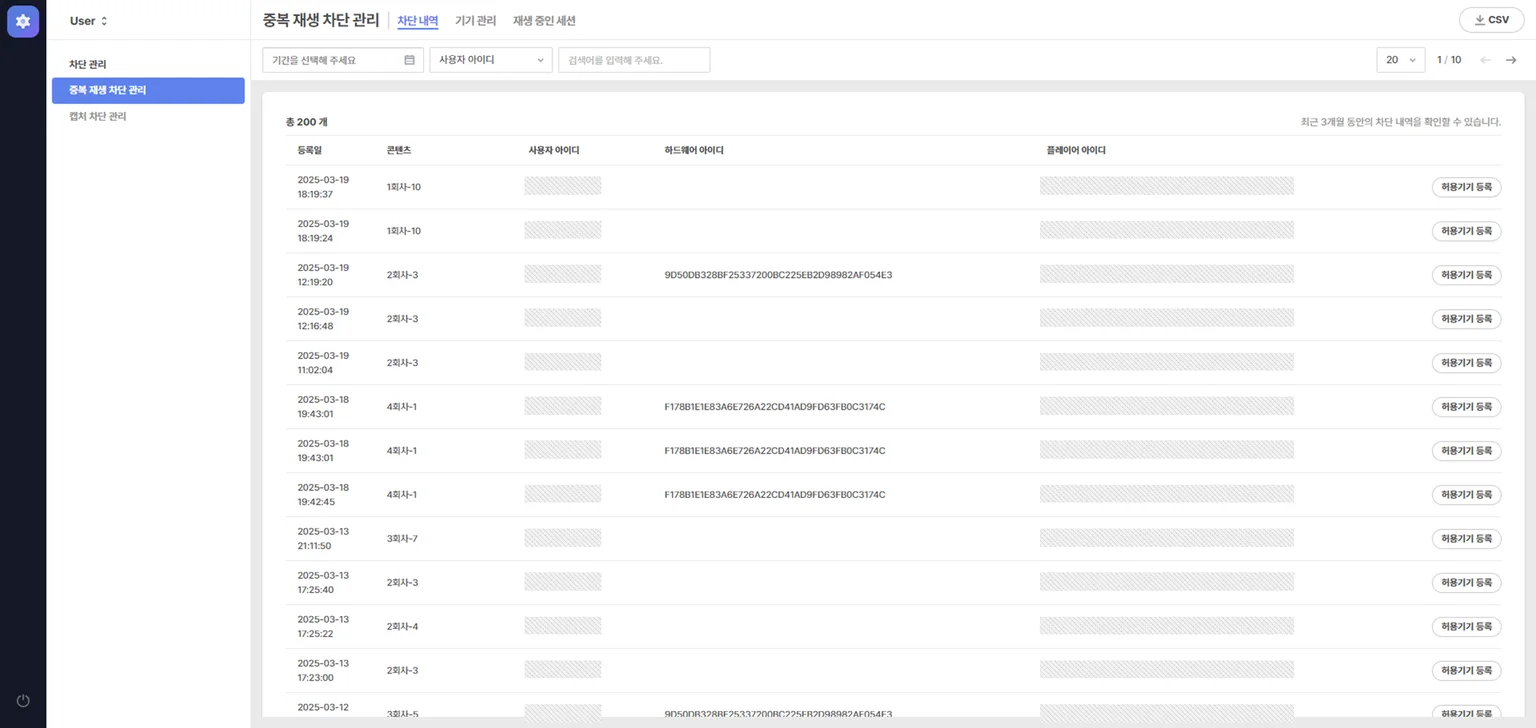1536x728 pixels.
Task: Click the date cell 2025-03-19 12:19:20
Action: [323, 275]
